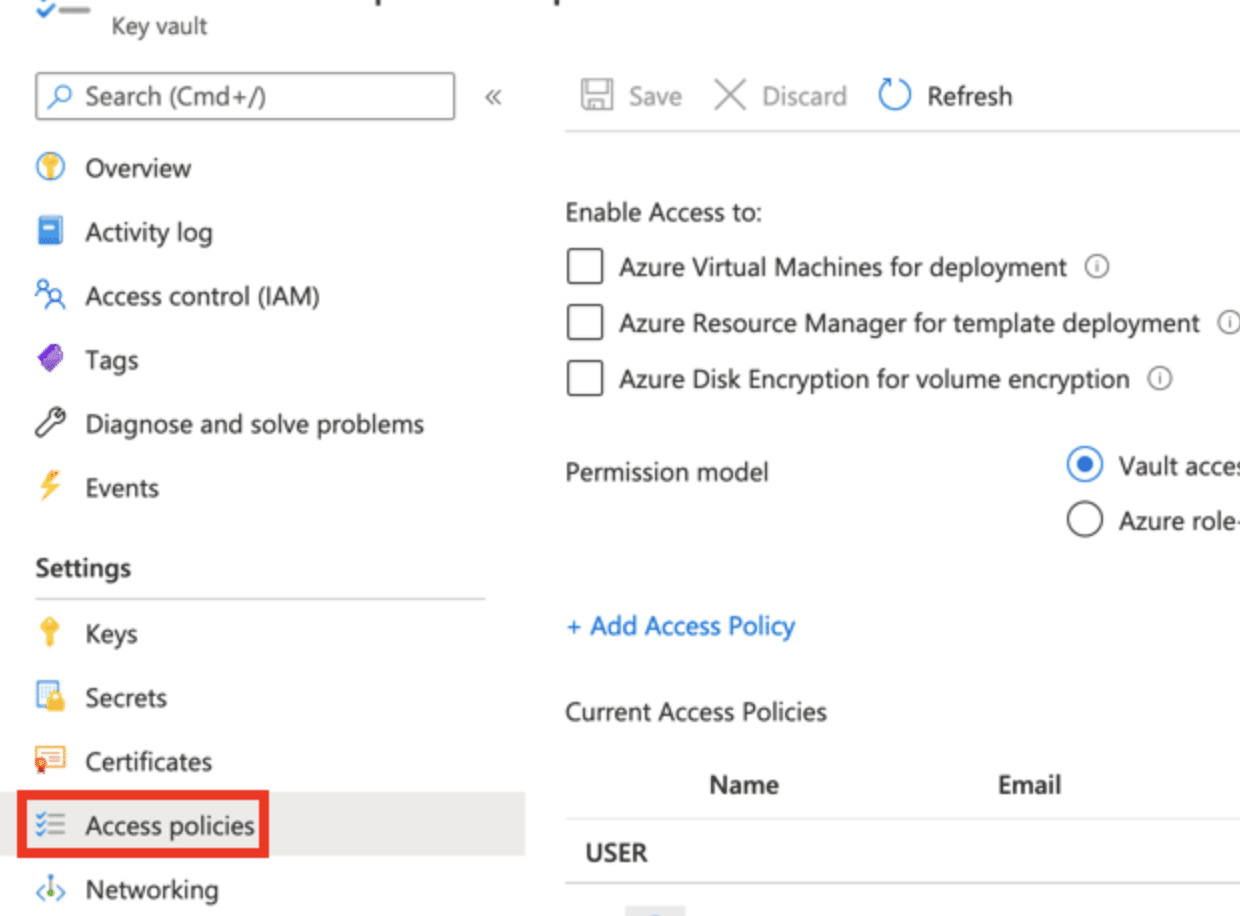Open the Events section
The height and width of the screenshot is (916, 1240).
(x=121, y=487)
